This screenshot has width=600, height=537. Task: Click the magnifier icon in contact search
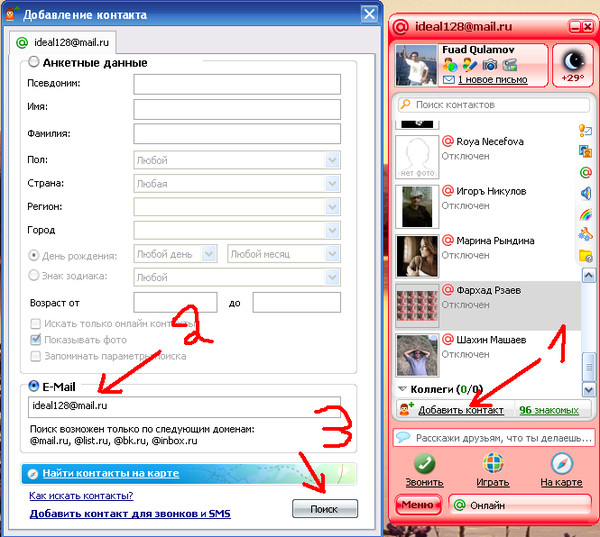(x=405, y=104)
